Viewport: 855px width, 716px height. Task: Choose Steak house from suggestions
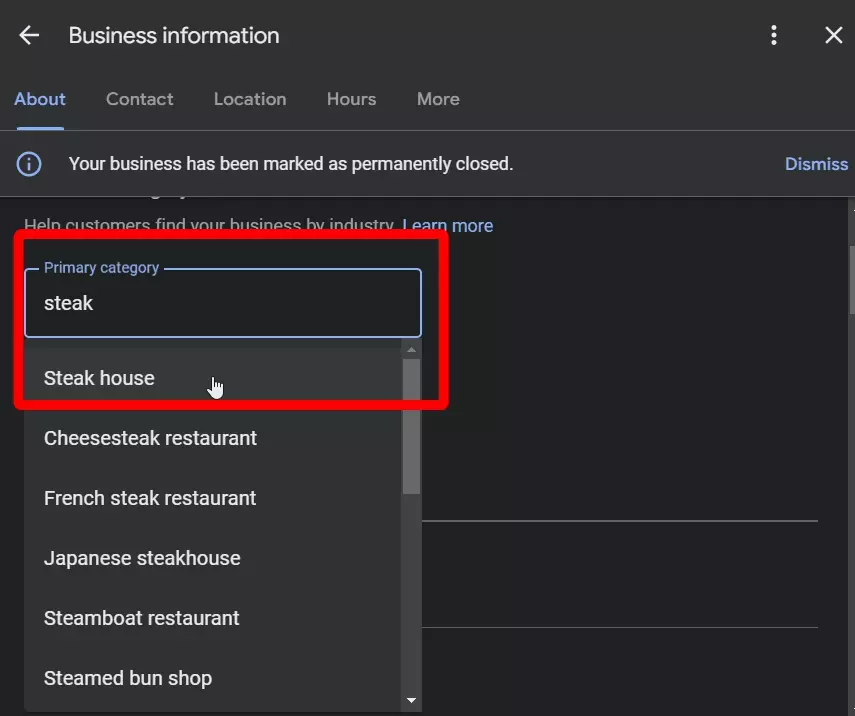coord(100,378)
